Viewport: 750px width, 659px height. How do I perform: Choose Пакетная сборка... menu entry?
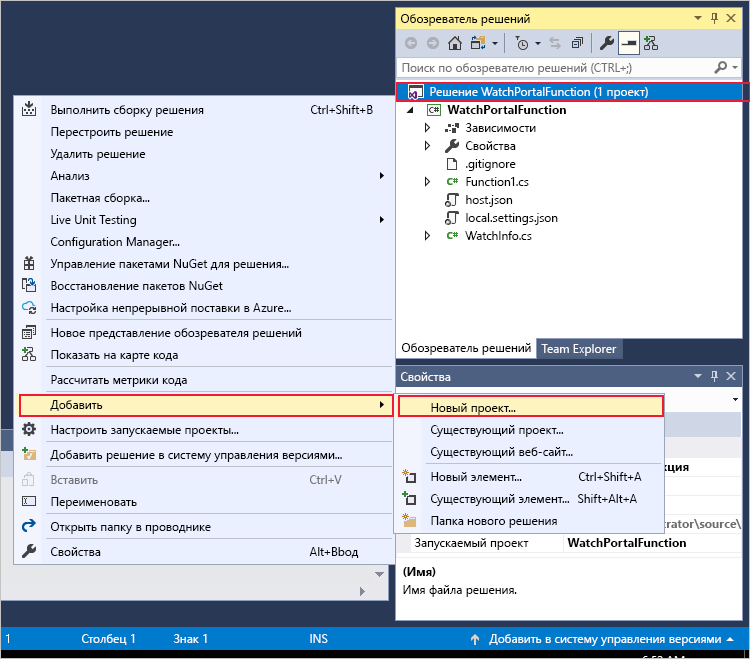coord(206,198)
